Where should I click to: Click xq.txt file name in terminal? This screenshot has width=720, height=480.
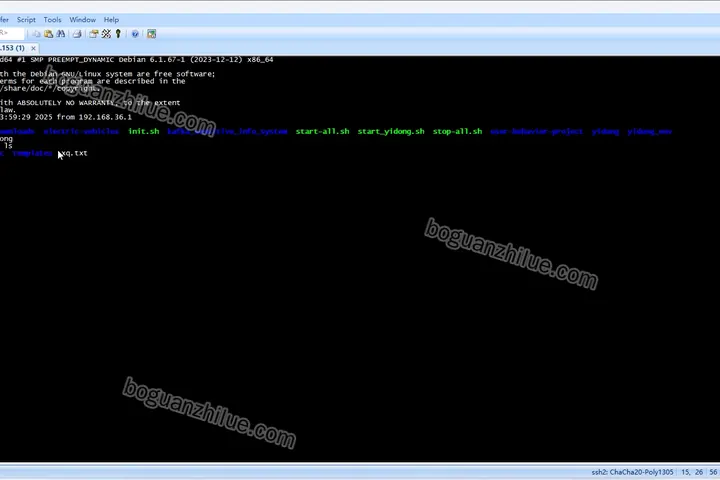click(73, 153)
